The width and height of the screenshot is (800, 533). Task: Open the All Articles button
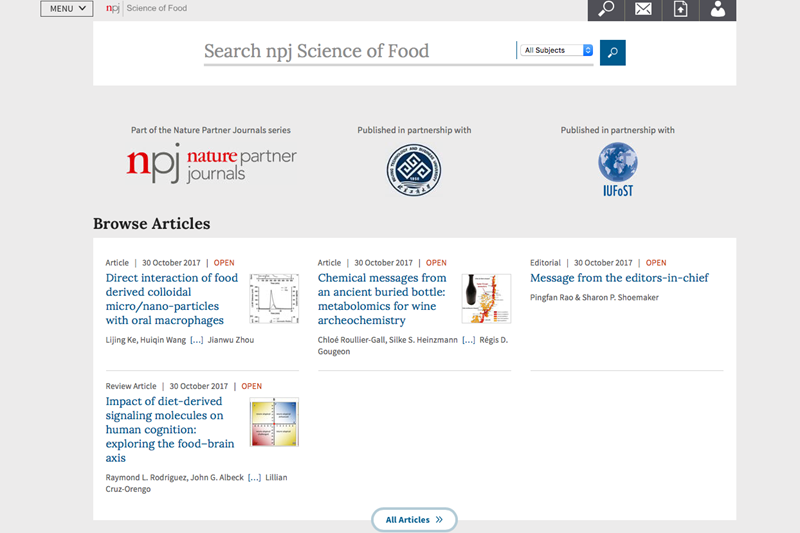point(414,520)
